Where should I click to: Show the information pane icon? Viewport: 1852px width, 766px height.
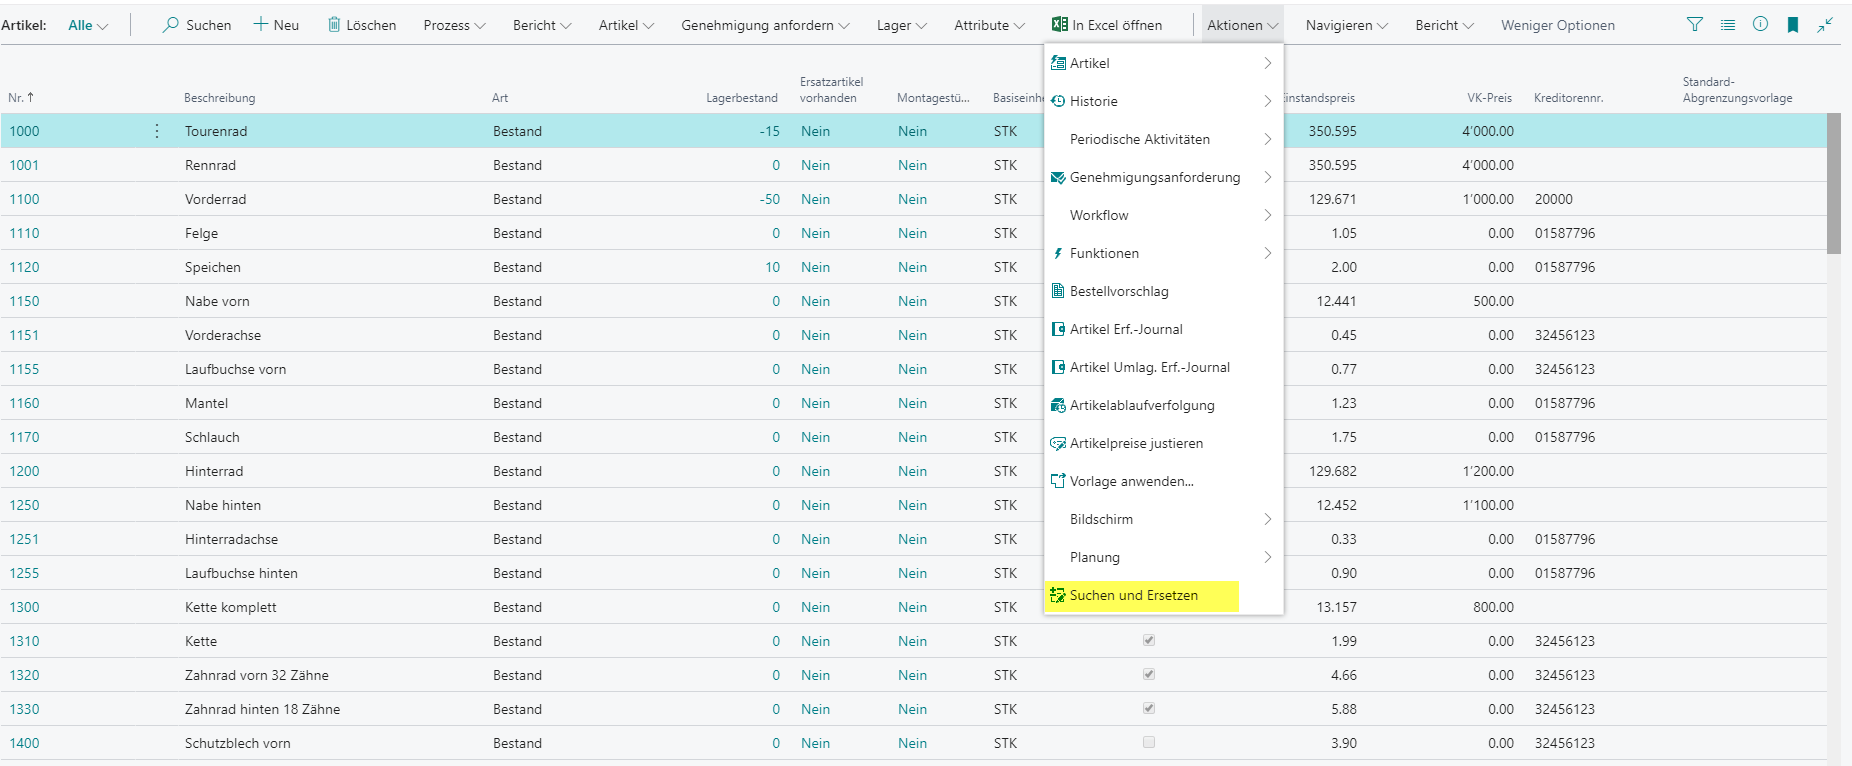[1760, 25]
